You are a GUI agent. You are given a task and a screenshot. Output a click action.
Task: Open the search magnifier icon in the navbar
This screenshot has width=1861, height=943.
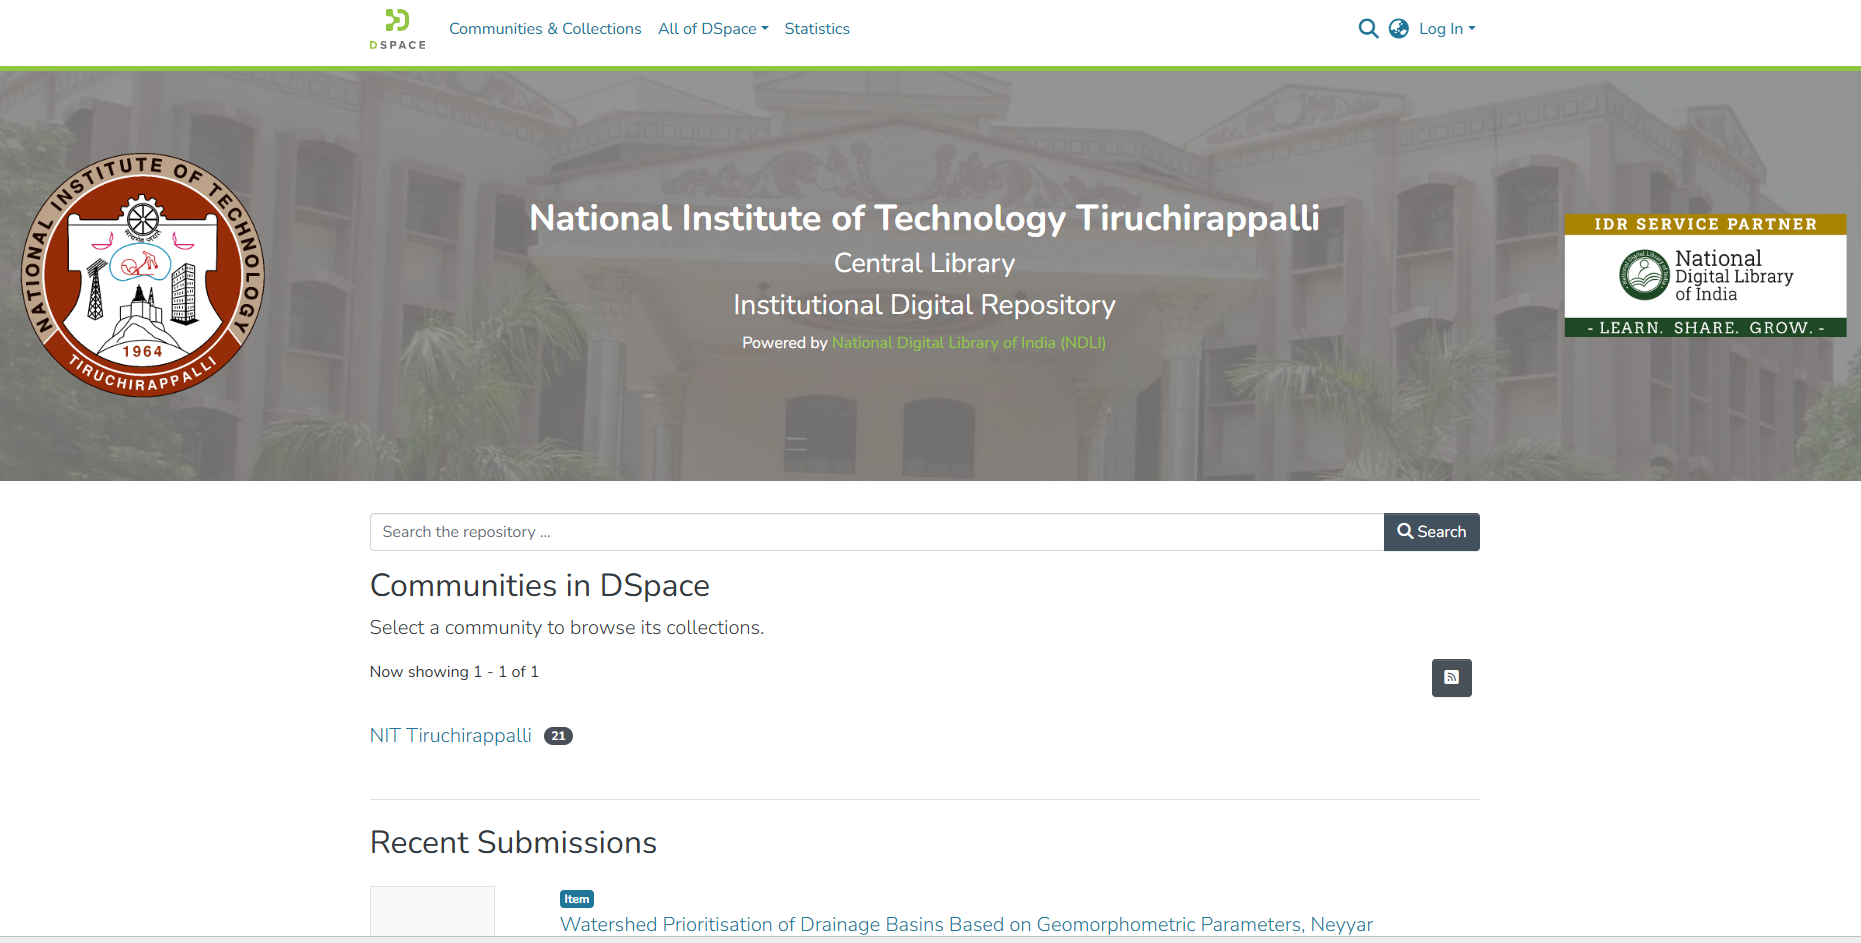(1368, 29)
